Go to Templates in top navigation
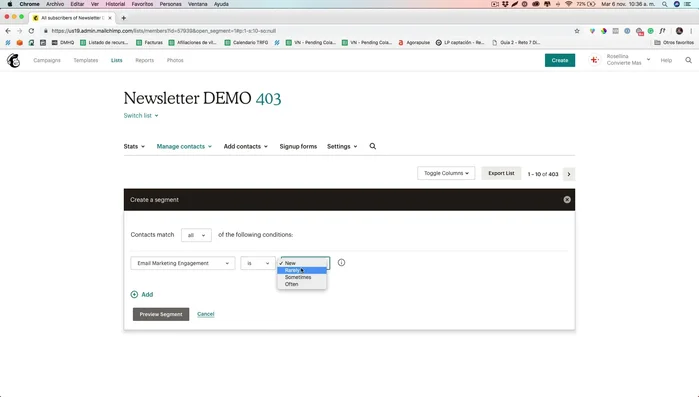 (86, 60)
